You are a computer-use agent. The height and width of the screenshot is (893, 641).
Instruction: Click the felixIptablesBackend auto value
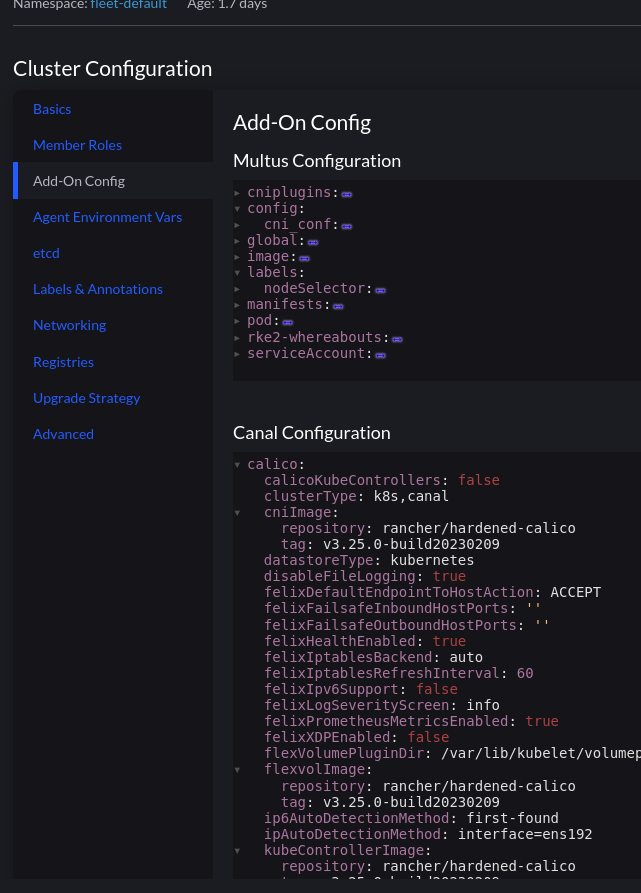pos(466,657)
